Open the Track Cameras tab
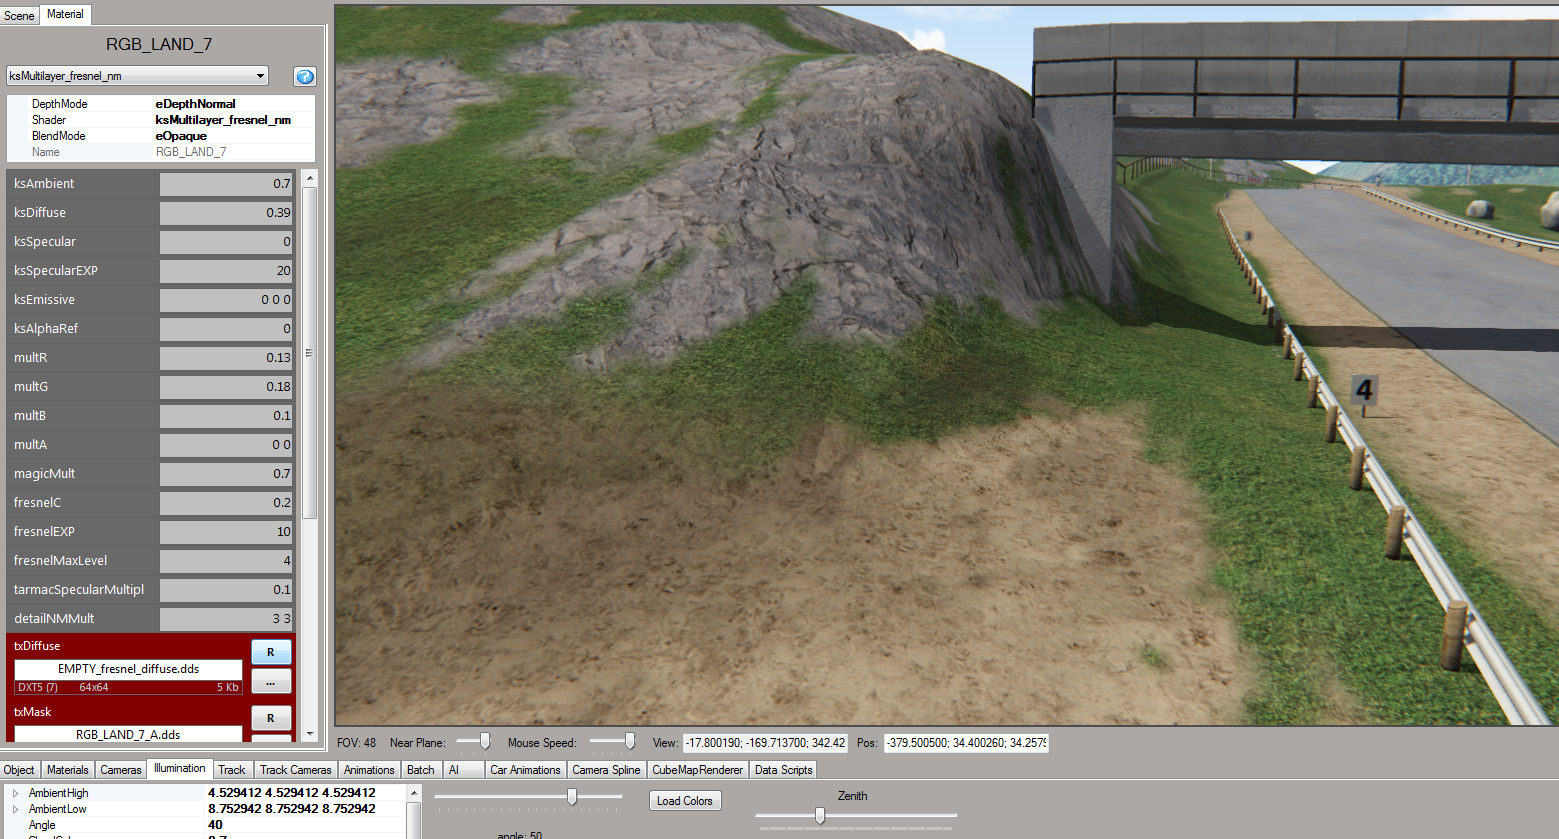Viewport: 1559px width, 839px height. pyautogui.click(x=296, y=770)
